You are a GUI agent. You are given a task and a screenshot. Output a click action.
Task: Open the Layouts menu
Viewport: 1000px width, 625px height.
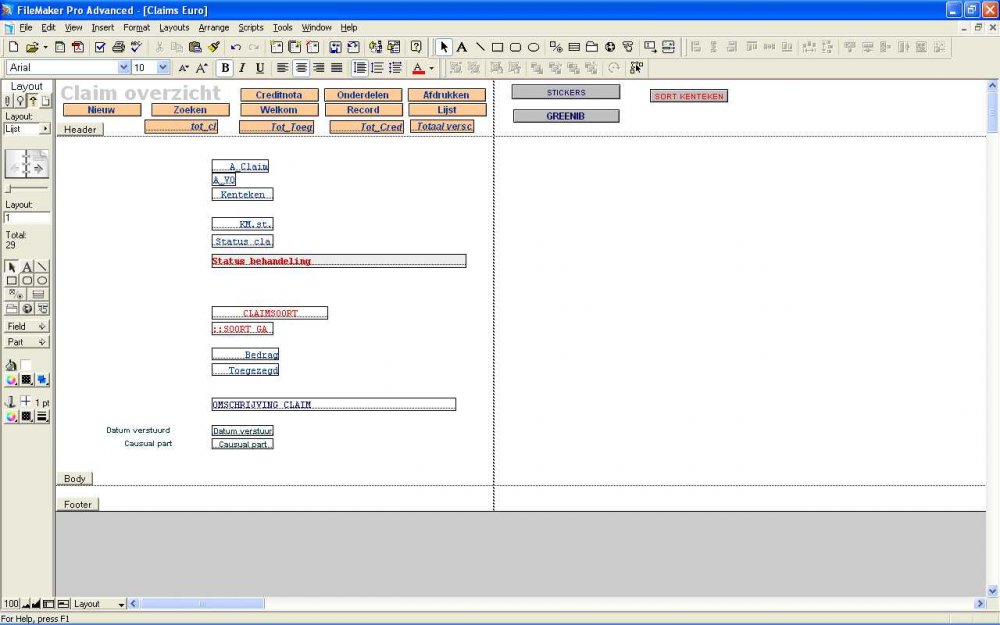(174, 28)
